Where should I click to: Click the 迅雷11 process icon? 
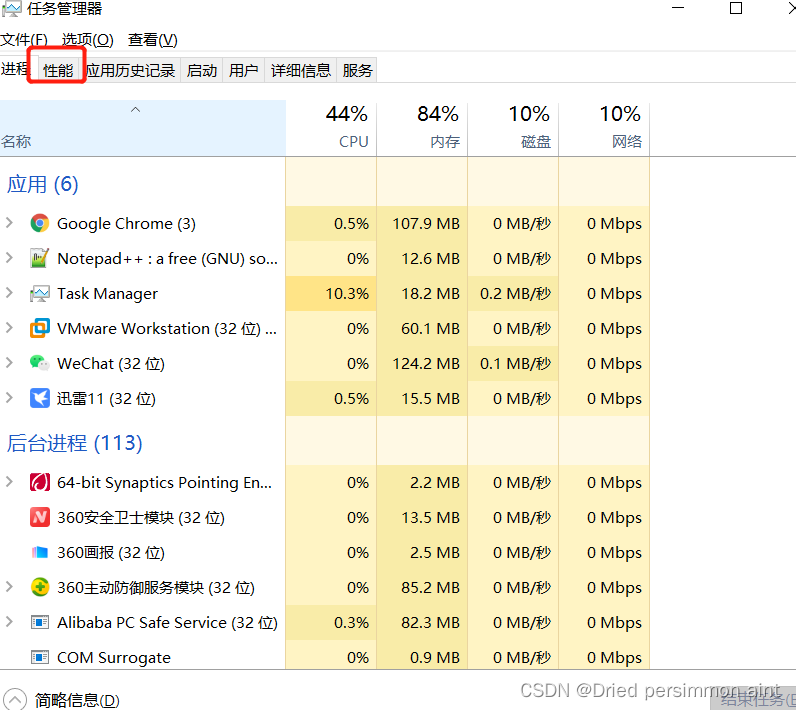point(40,398)
